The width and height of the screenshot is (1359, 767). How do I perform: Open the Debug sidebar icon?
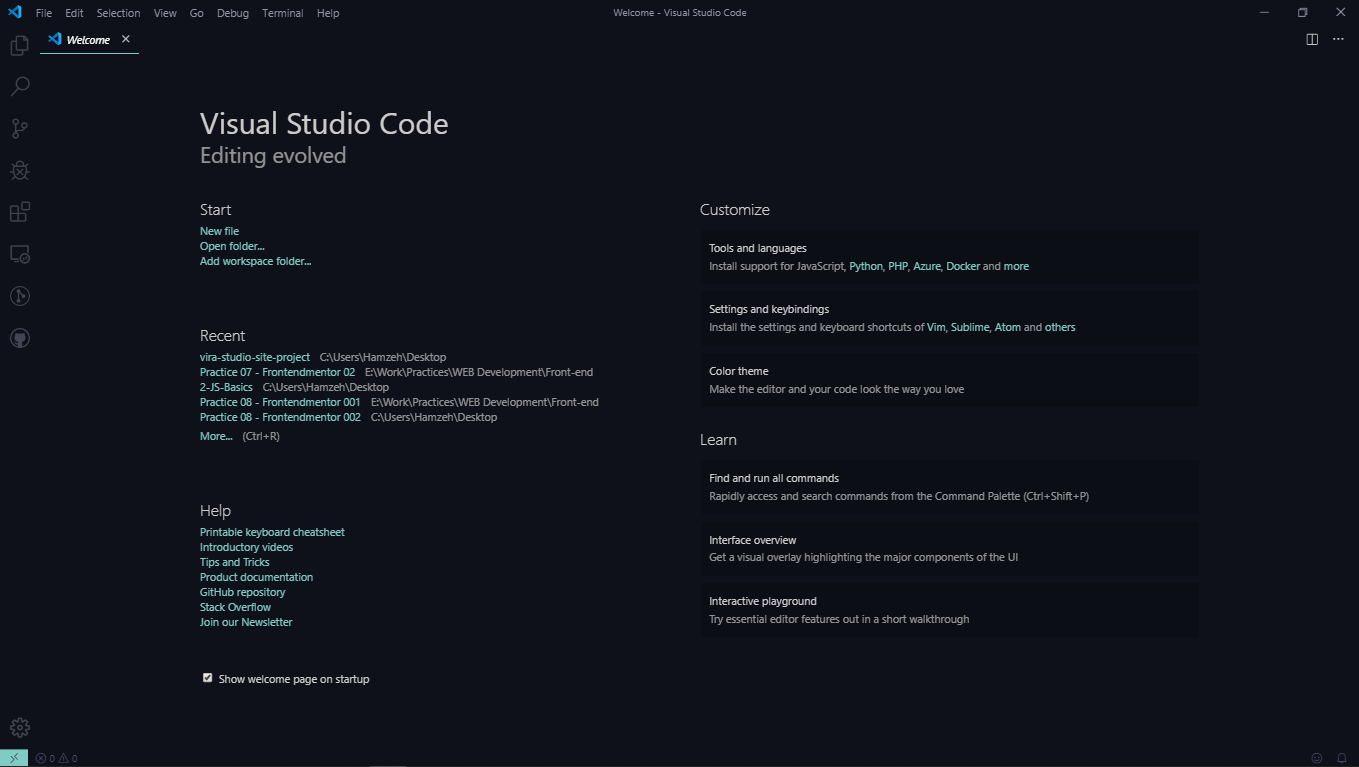point(19,170)
